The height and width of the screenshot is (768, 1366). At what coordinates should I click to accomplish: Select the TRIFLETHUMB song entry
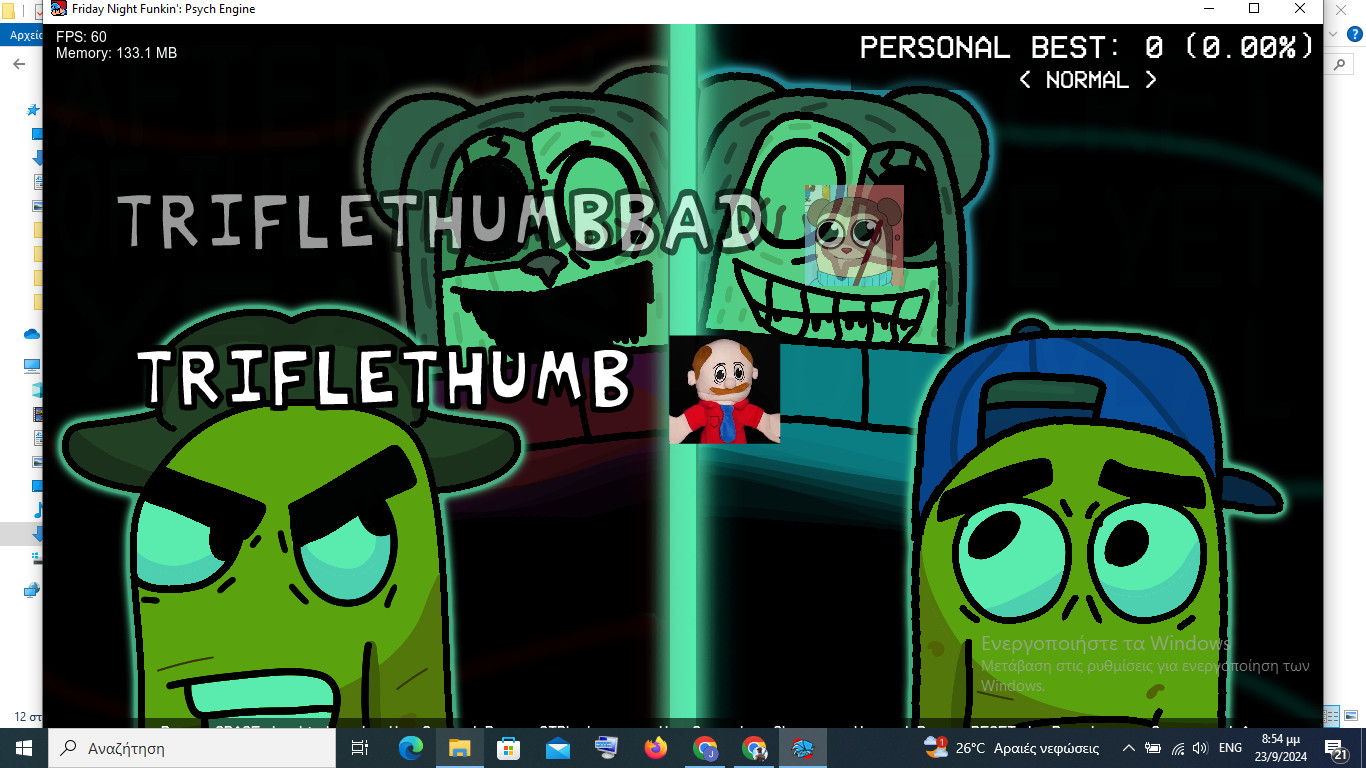coord(385,378)
